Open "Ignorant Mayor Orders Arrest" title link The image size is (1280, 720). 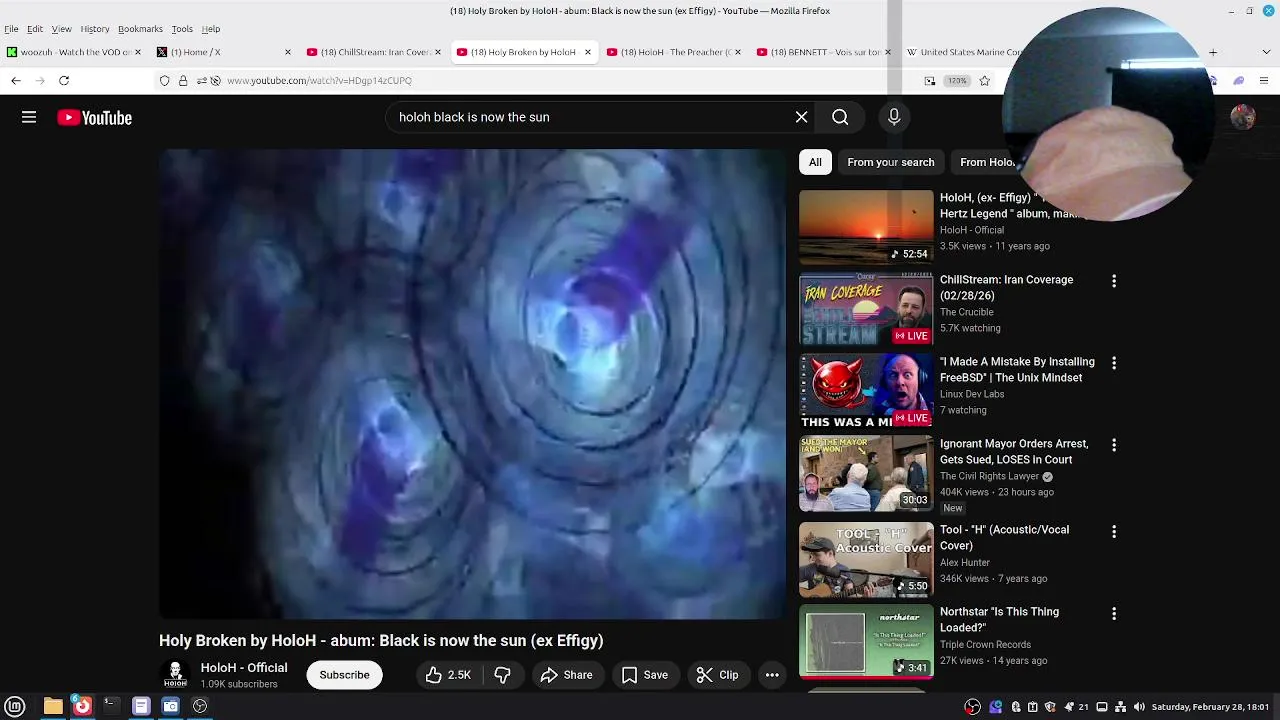[x=1013, y=452]
